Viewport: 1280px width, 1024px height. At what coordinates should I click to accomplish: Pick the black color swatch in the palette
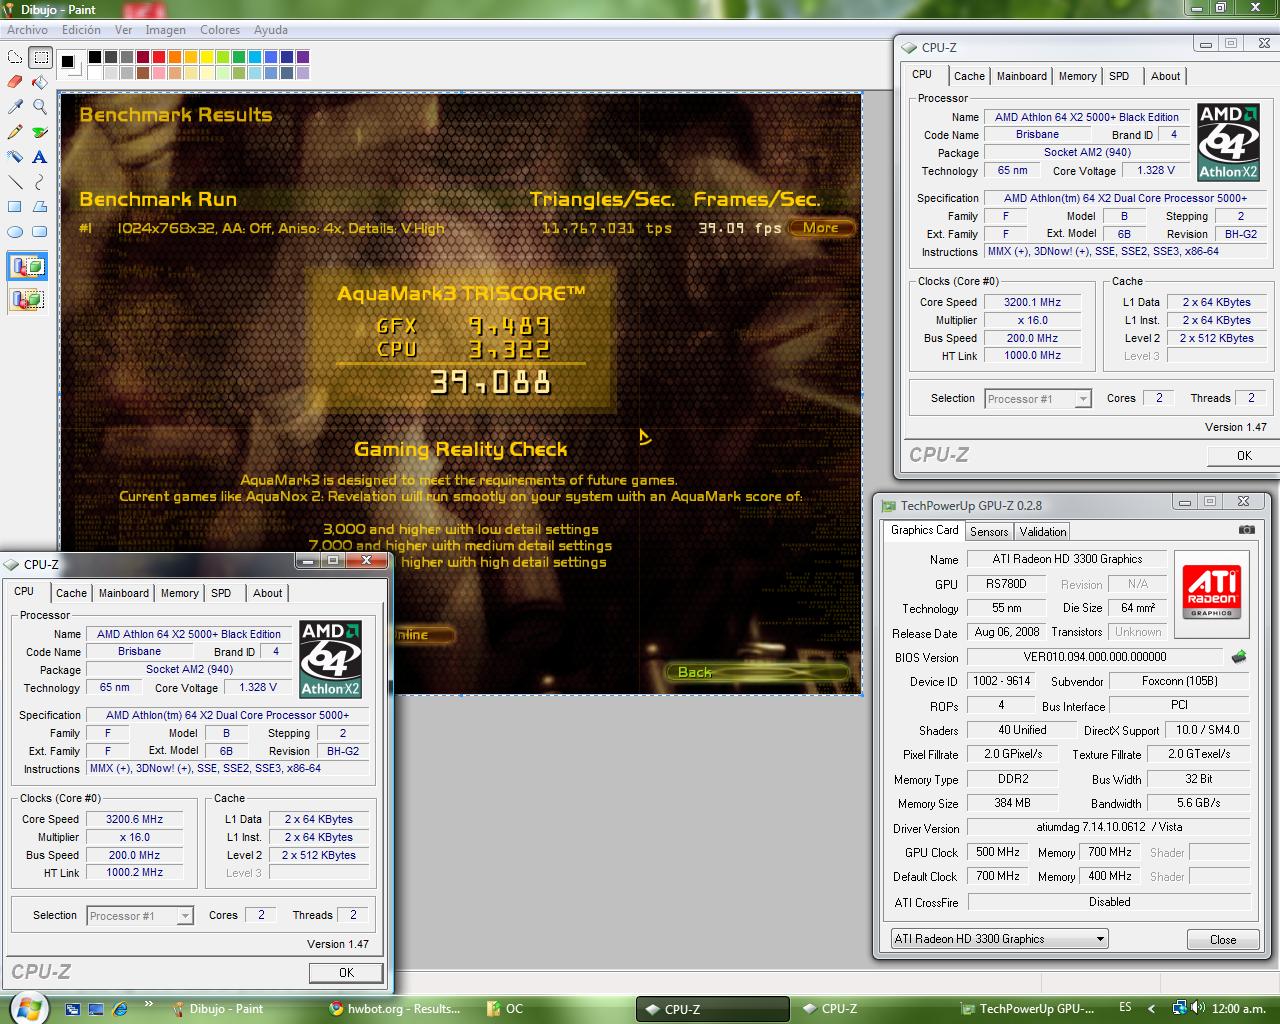(x=94, y=57)
